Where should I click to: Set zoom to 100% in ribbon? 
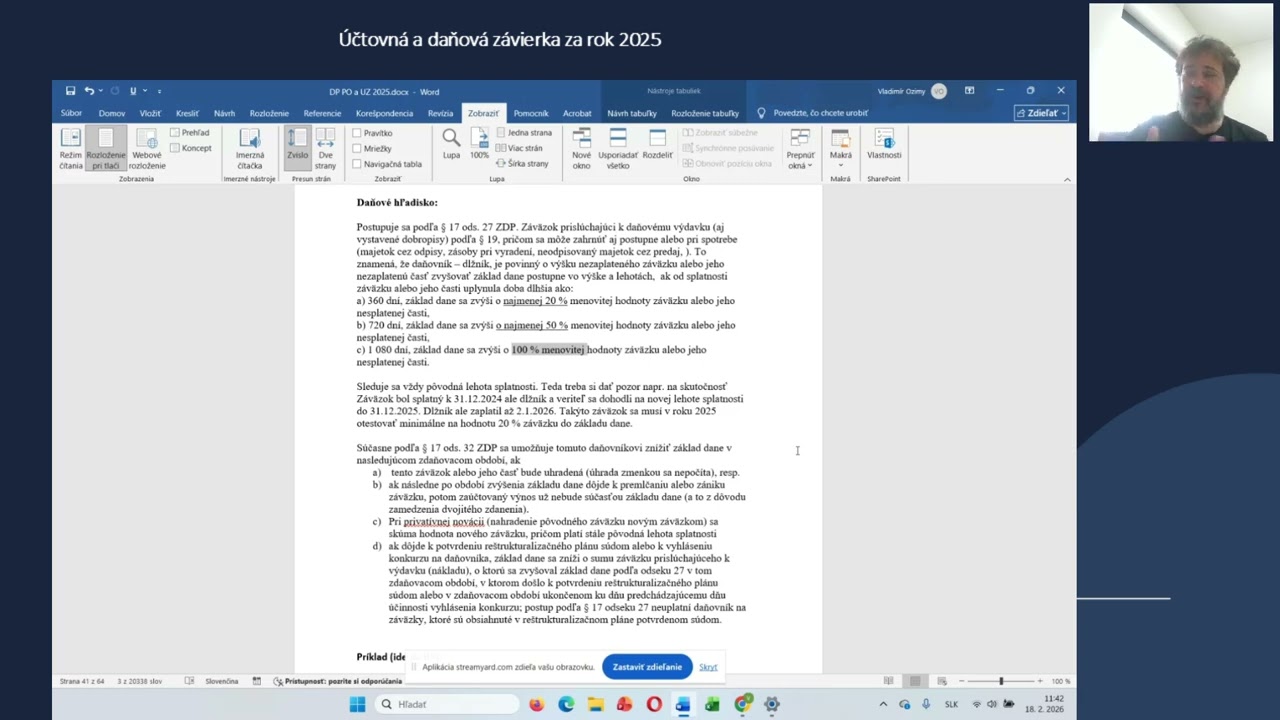pos(480,145)
